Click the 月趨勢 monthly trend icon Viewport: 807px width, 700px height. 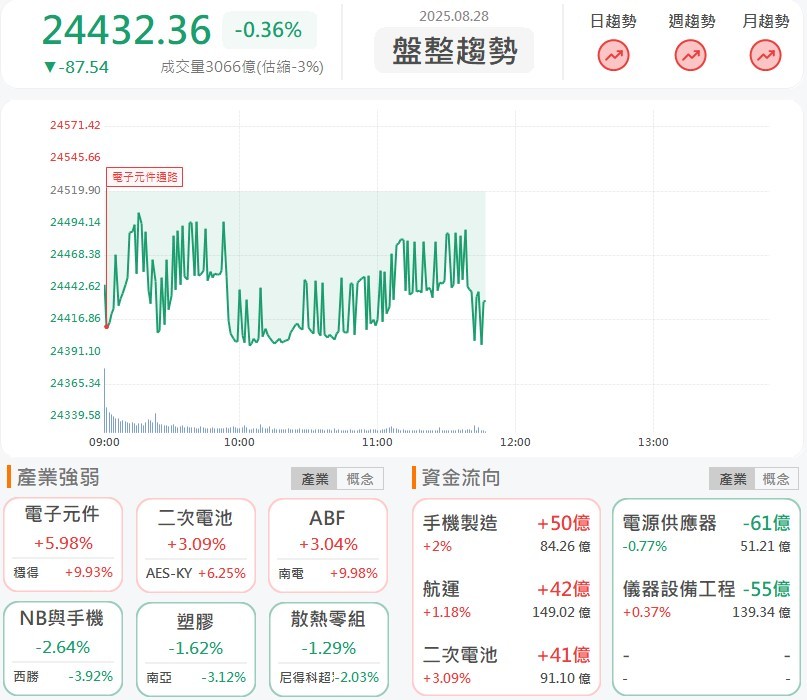[x=765, y=56]
